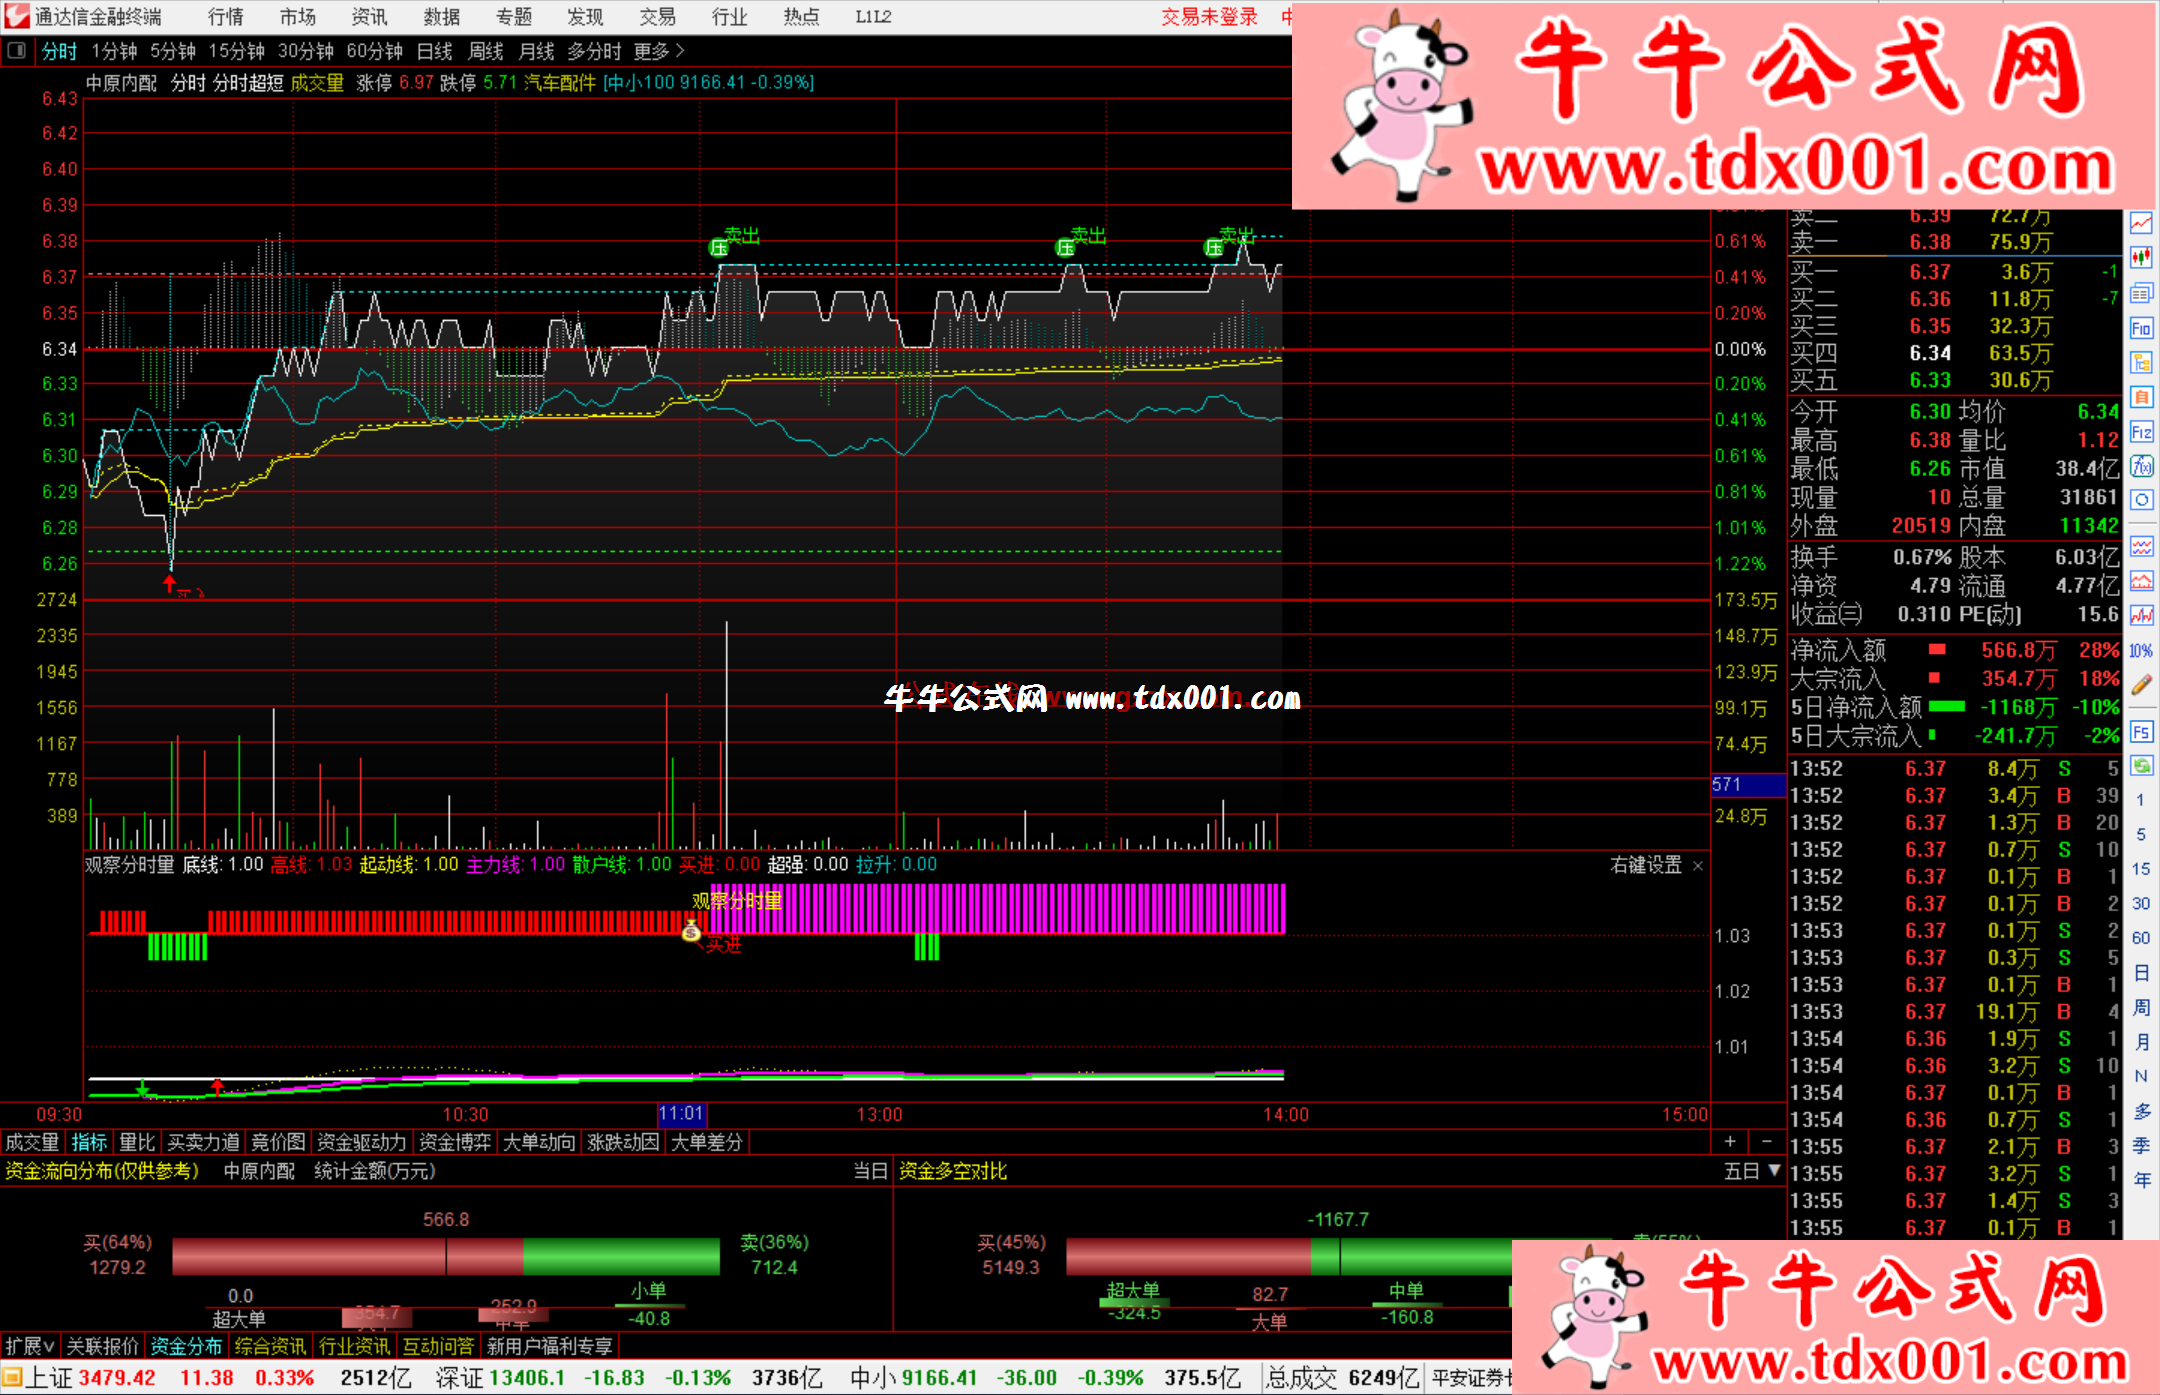Click the candlestick chart sidebar icon

click(x=2141, y=258)
